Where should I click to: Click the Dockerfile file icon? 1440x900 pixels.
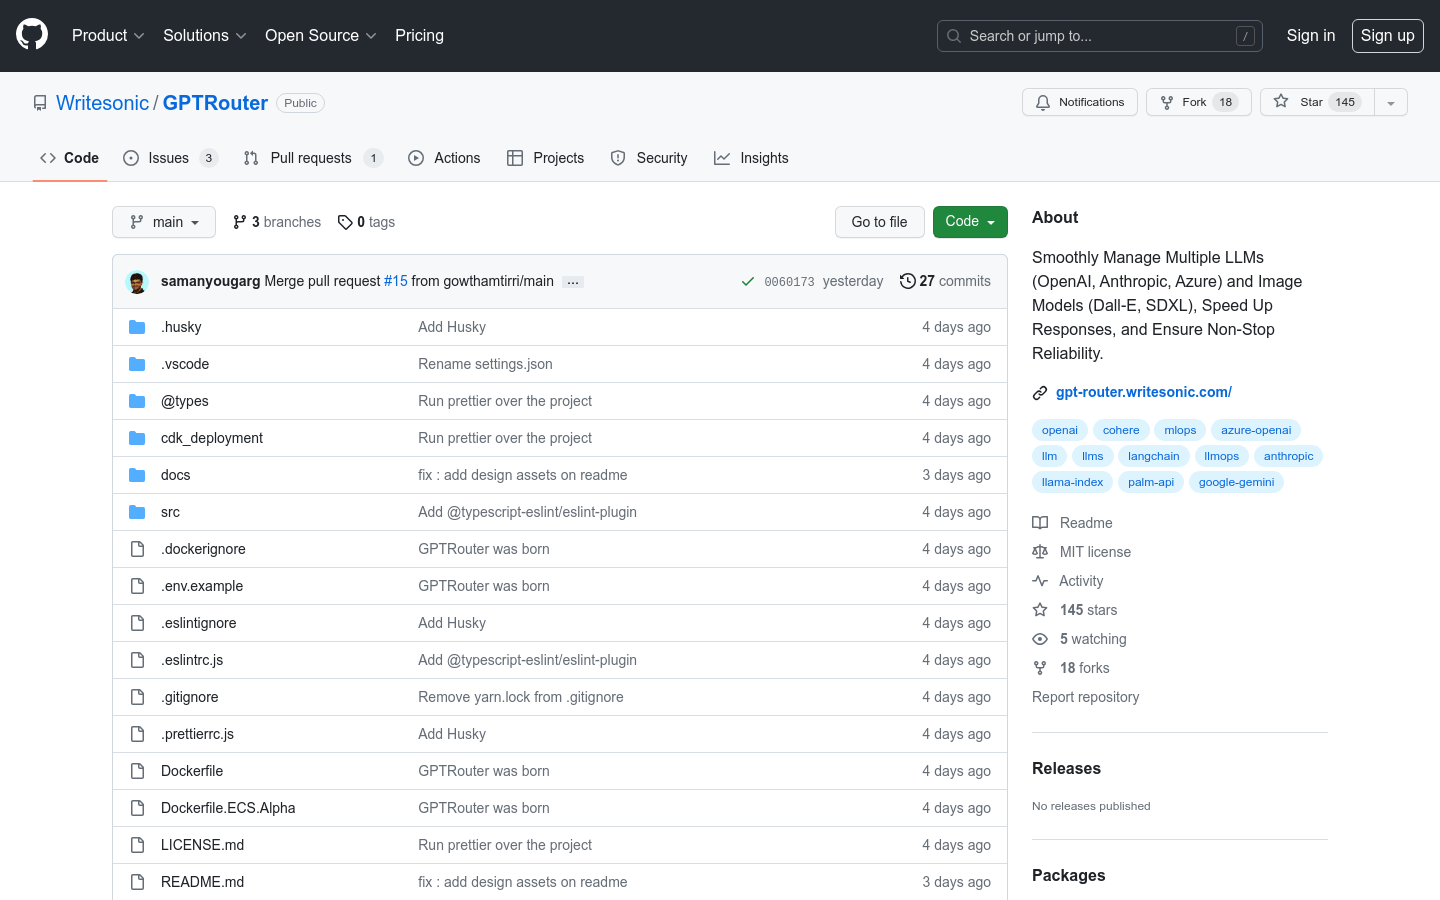137,771
